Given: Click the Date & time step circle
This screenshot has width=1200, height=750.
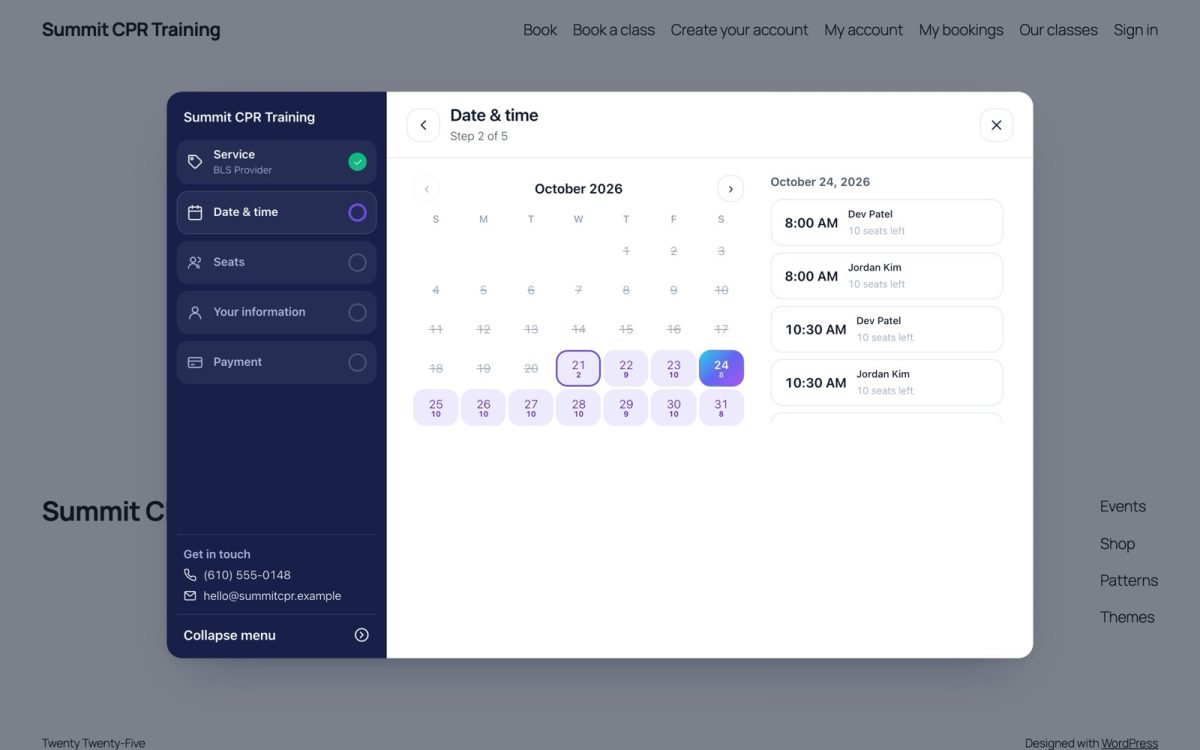Looking at the screenshot, I should click(357, 212).
